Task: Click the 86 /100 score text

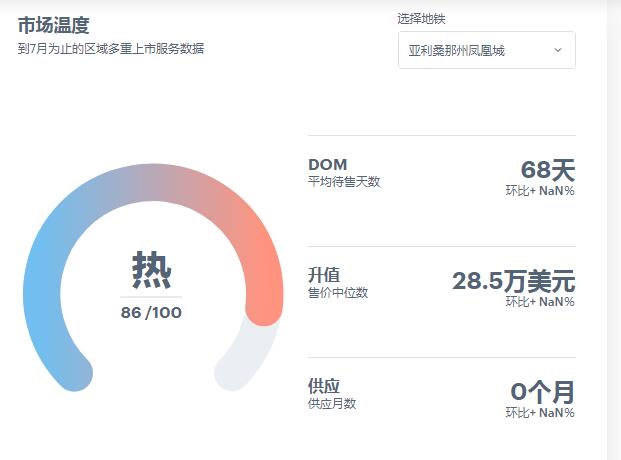Action: point(152,312)
